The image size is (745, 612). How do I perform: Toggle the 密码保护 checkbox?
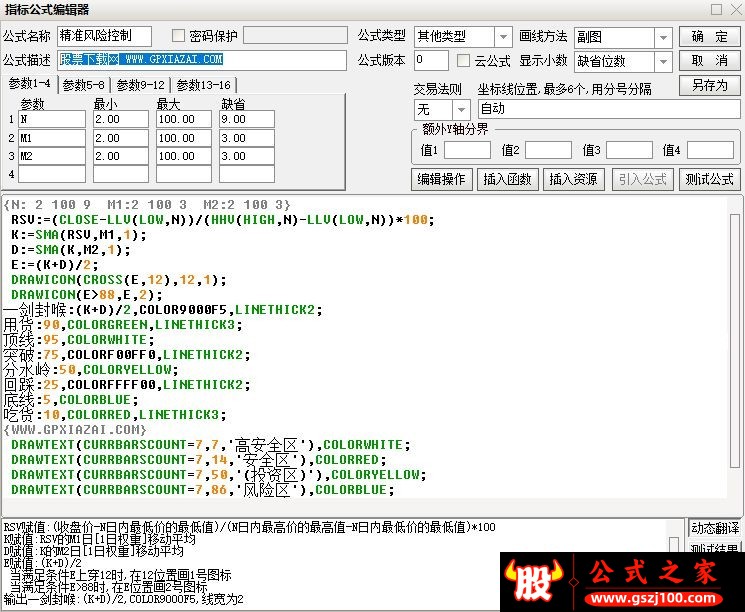[178, 36]
